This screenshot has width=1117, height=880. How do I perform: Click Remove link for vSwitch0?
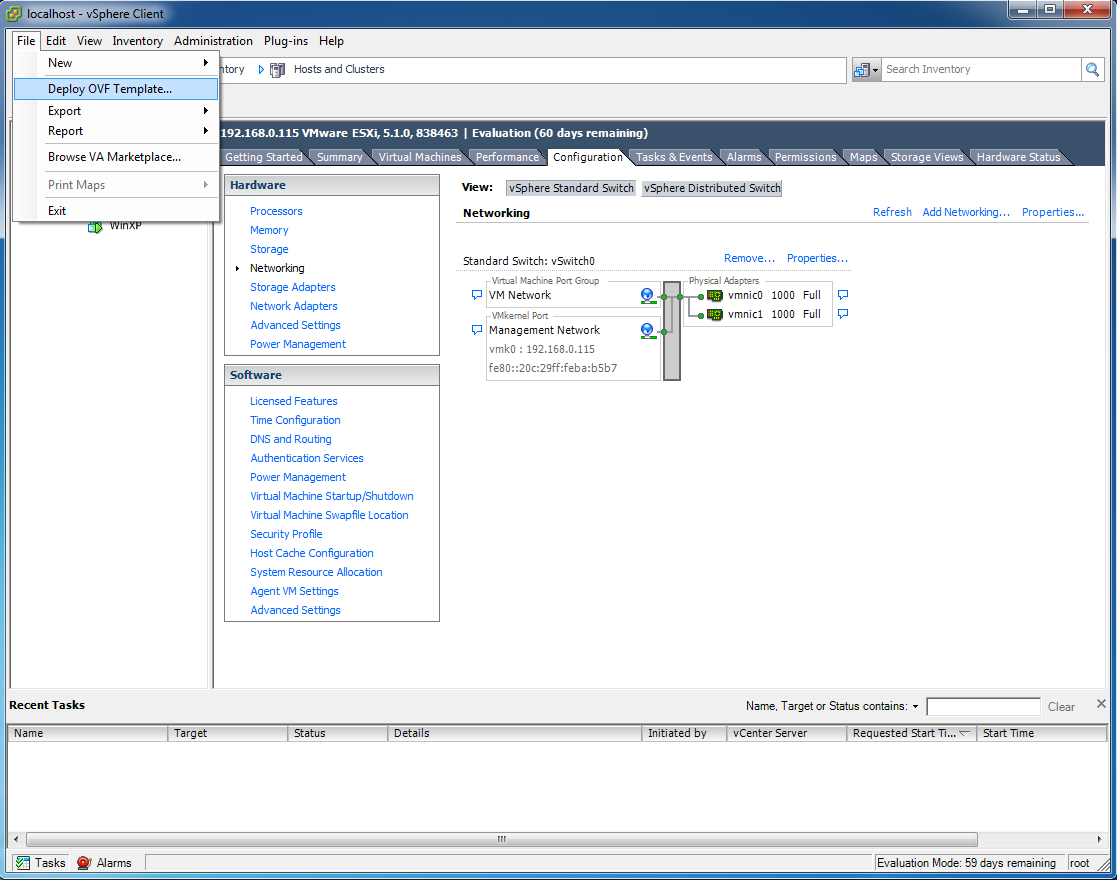[x=749, y=259]
